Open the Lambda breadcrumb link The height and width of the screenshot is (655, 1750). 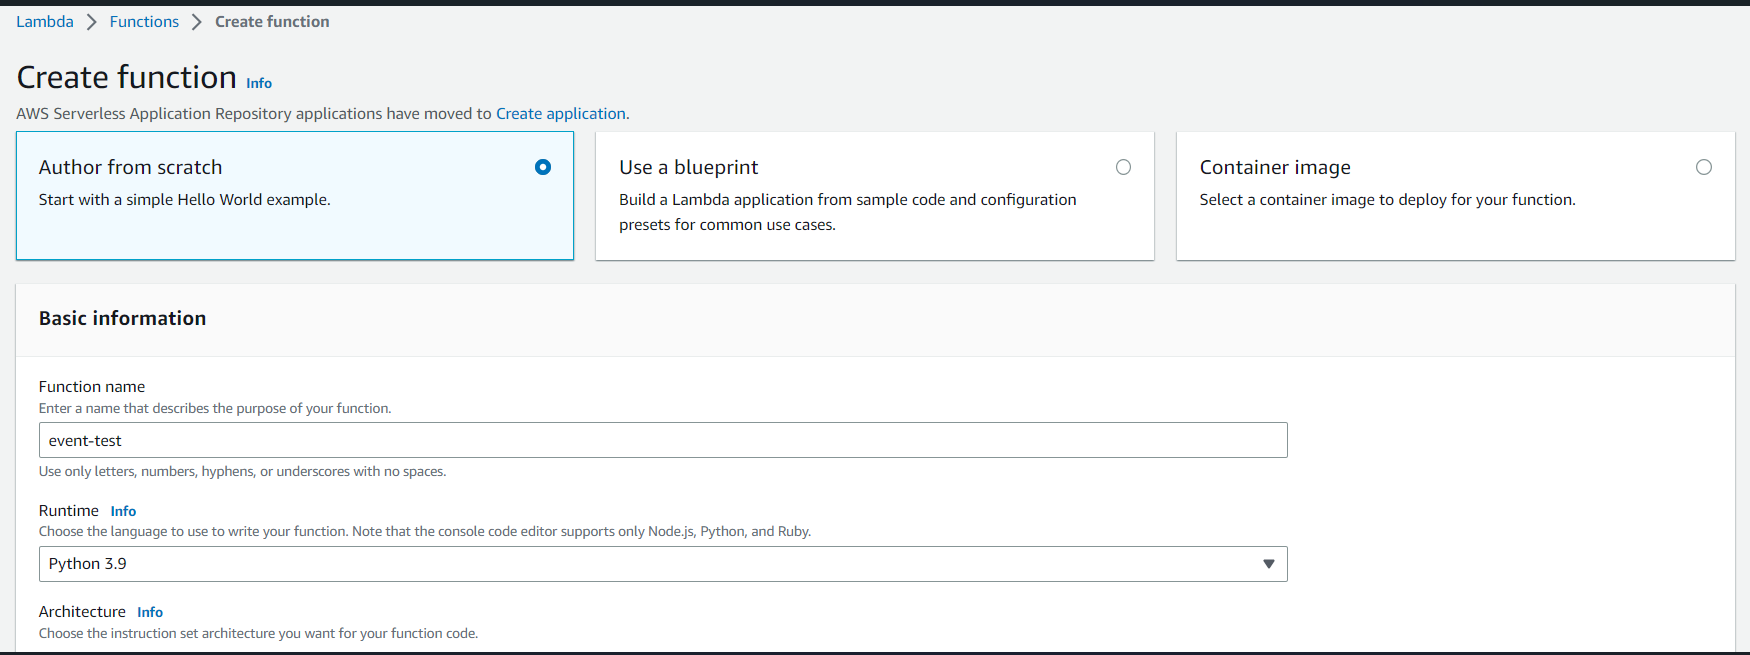45,22
